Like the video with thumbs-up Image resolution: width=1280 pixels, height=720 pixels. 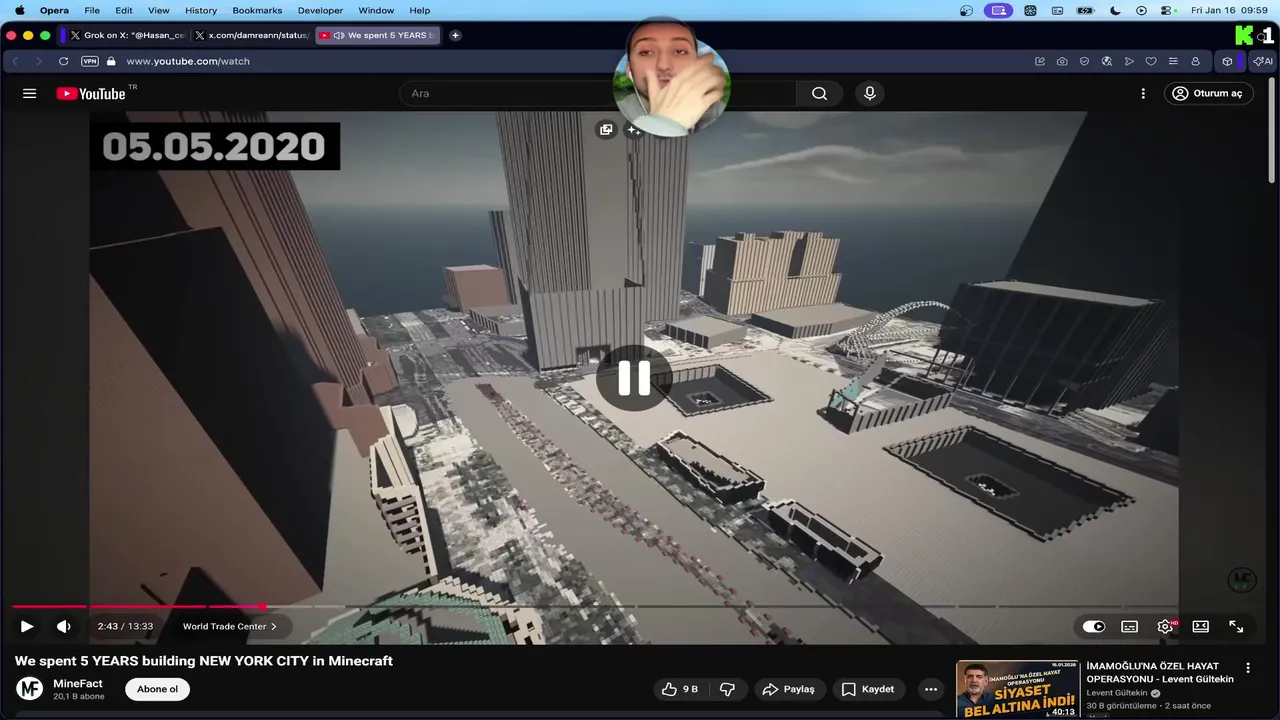tap(680, 689)
